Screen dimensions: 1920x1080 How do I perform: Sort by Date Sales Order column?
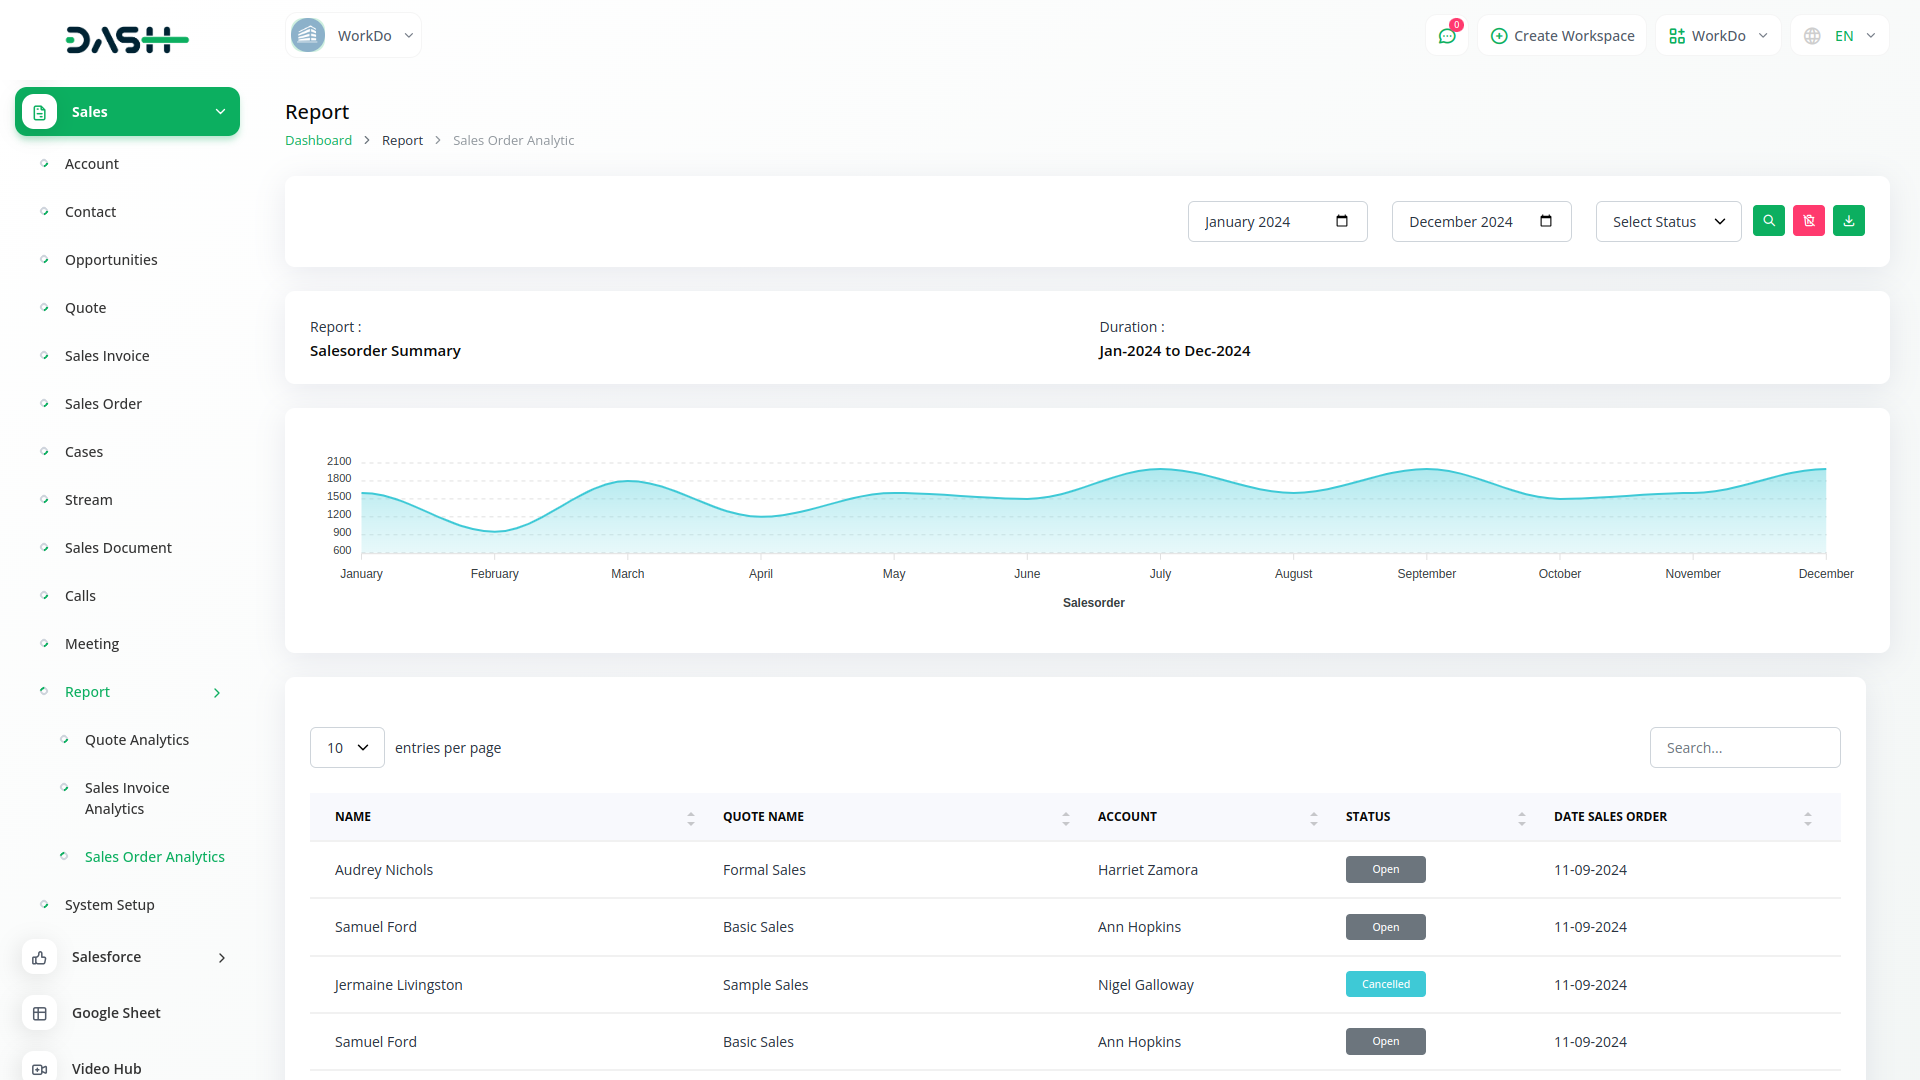click(x=1807, y=818)
